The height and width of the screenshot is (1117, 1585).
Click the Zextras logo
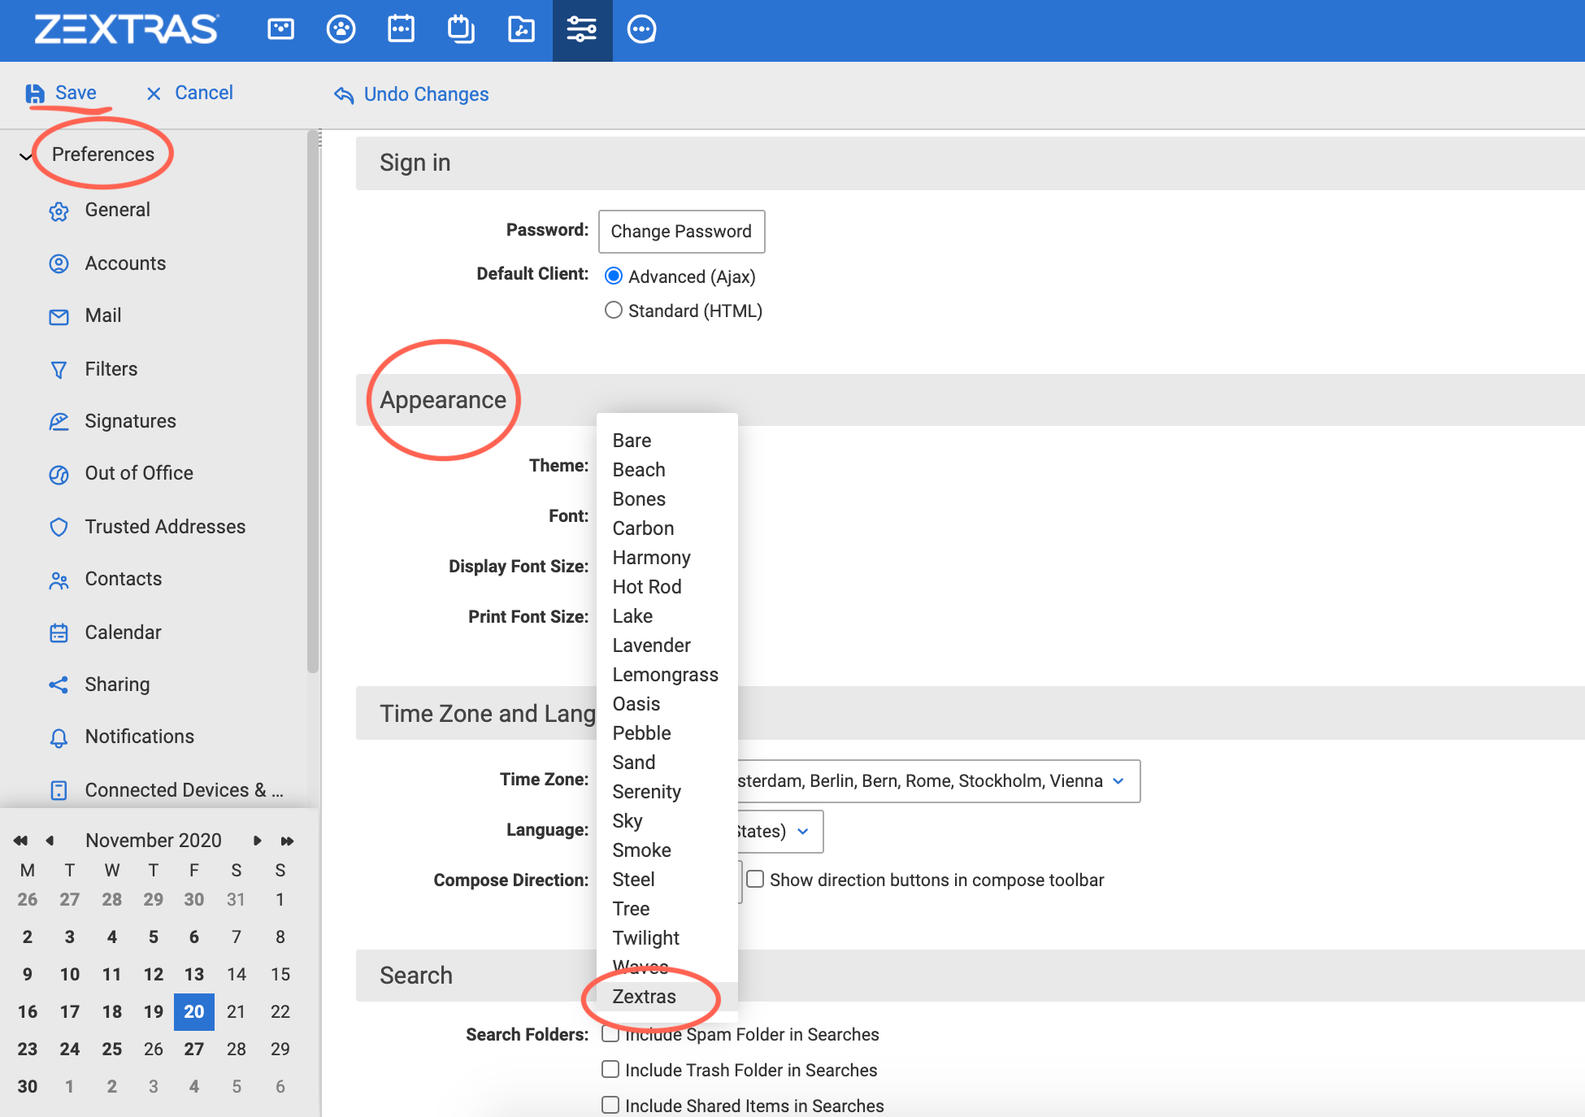click(x=126, y=29)
